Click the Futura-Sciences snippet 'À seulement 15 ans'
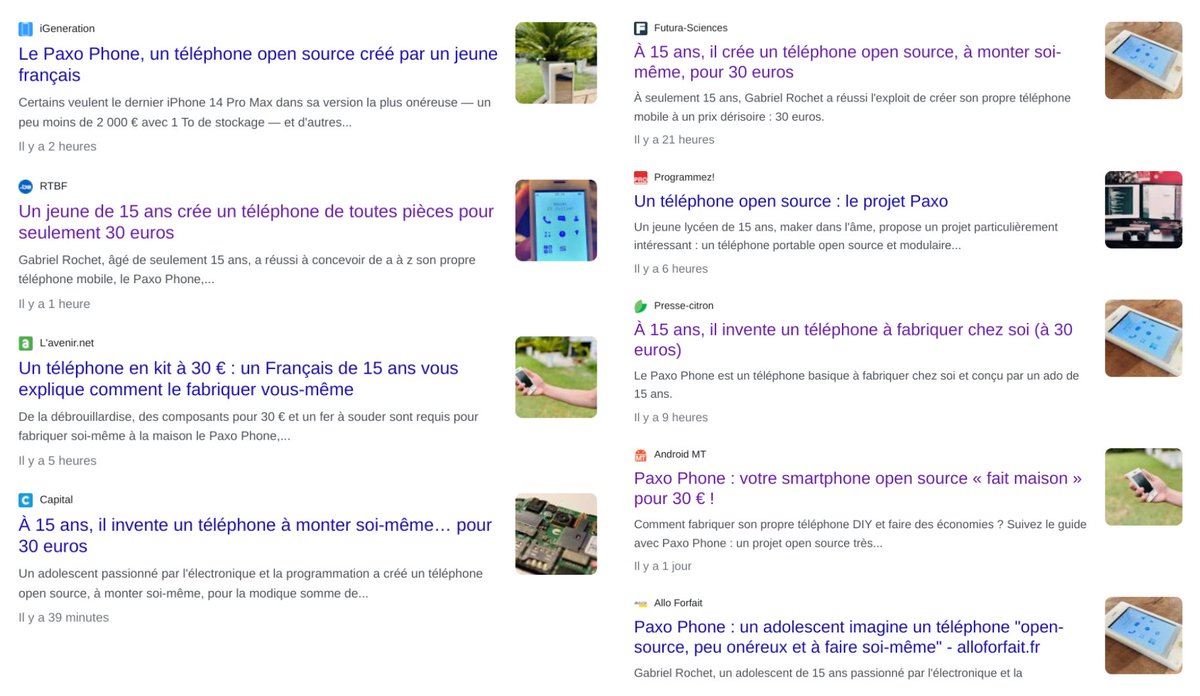This screenshot has height=696, width=1200. click(852, 108)
